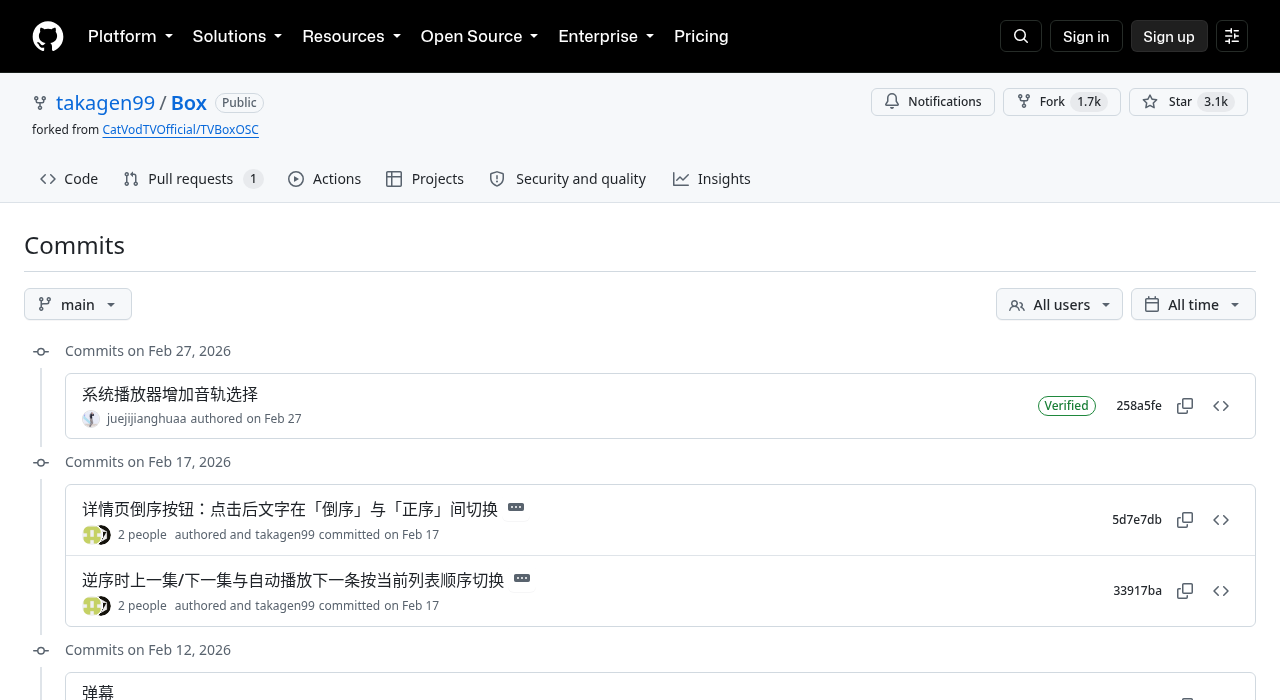Browse repository at commit 5d7e7db

tap(1221, 520)
